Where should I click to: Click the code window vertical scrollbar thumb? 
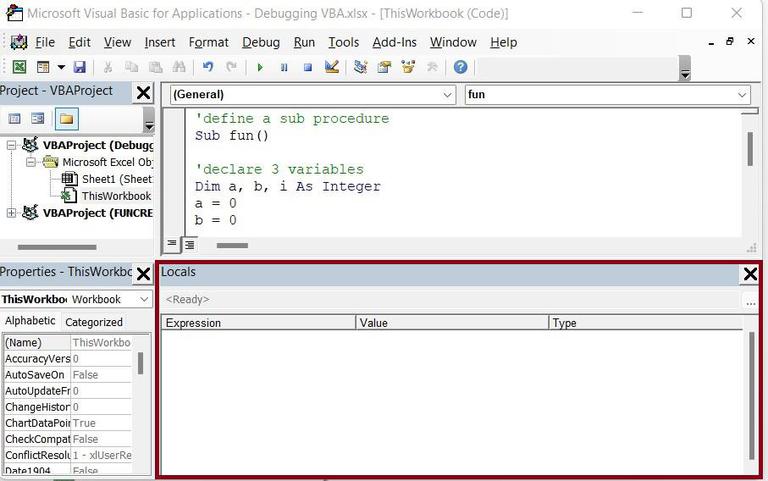[750, 149]
